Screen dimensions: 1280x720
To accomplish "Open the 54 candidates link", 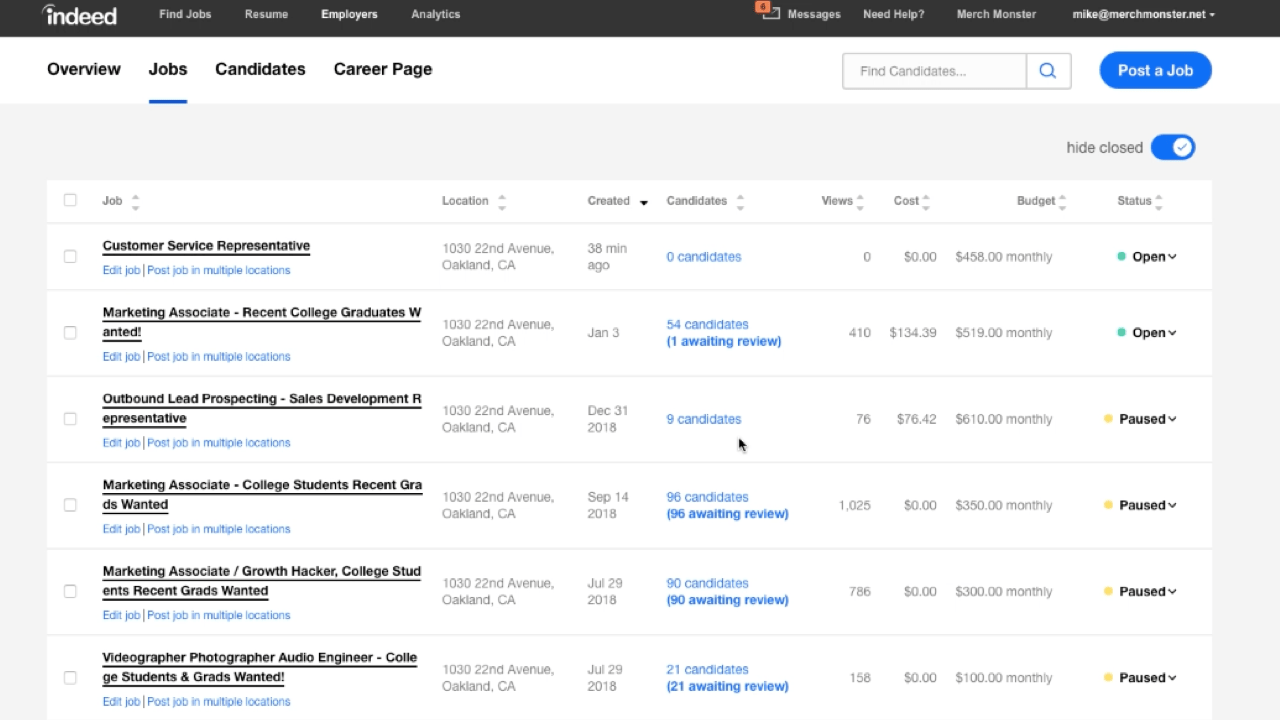I will click(x=707, y=324).
